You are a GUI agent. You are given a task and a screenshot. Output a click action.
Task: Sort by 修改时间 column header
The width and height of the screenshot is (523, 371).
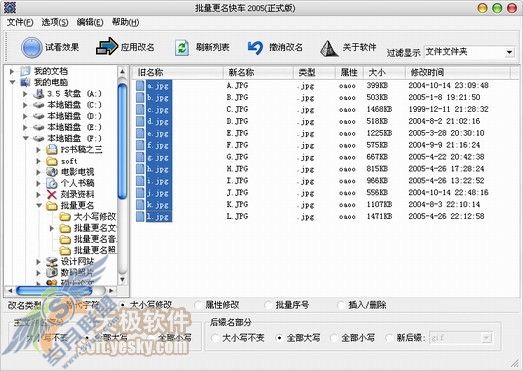point(458,72)
